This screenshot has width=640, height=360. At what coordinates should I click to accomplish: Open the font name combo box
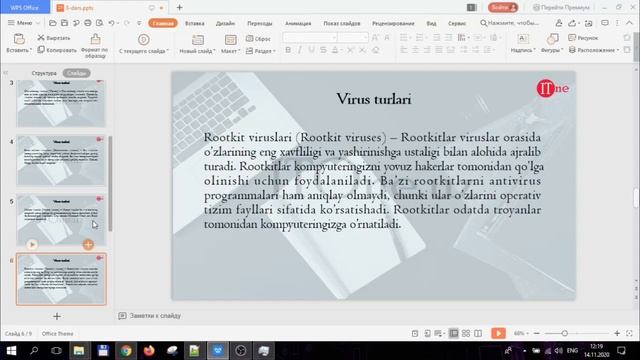coord(310,38)
